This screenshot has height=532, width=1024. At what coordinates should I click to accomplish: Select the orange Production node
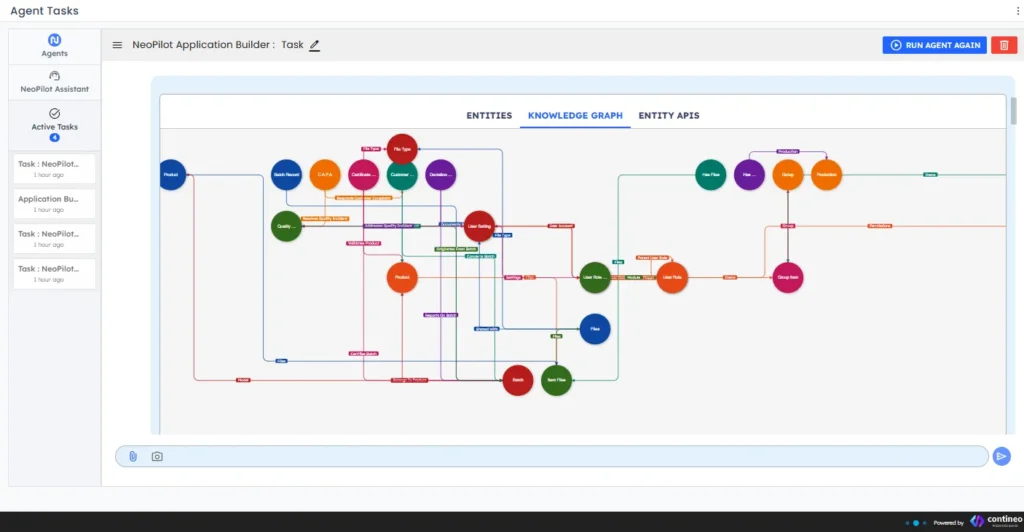(x=826, y=174)
